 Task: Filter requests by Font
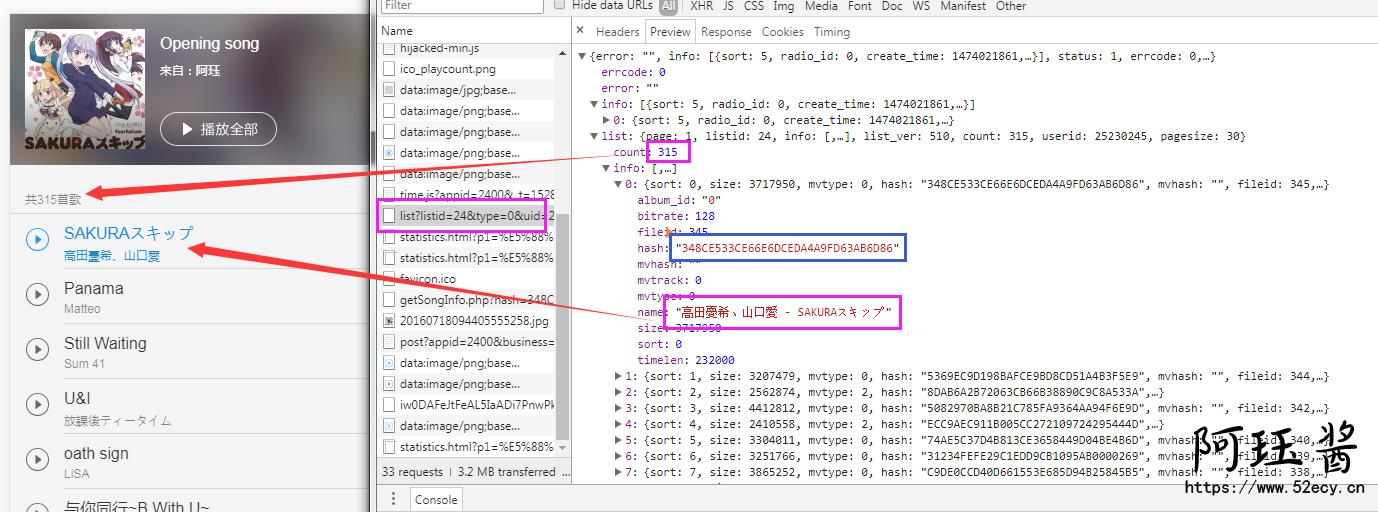click(860, 6)
